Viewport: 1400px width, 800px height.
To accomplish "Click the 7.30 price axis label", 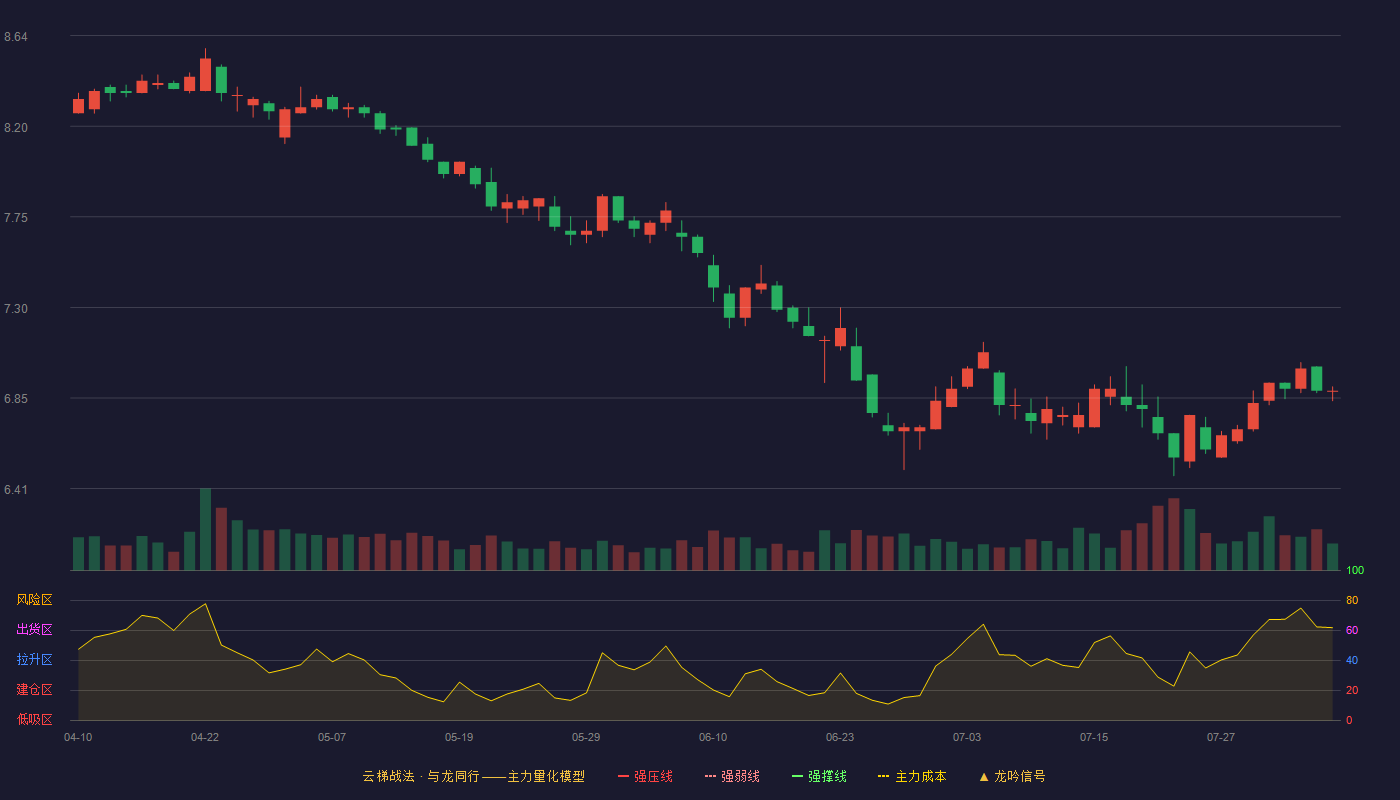I will 16,309.
